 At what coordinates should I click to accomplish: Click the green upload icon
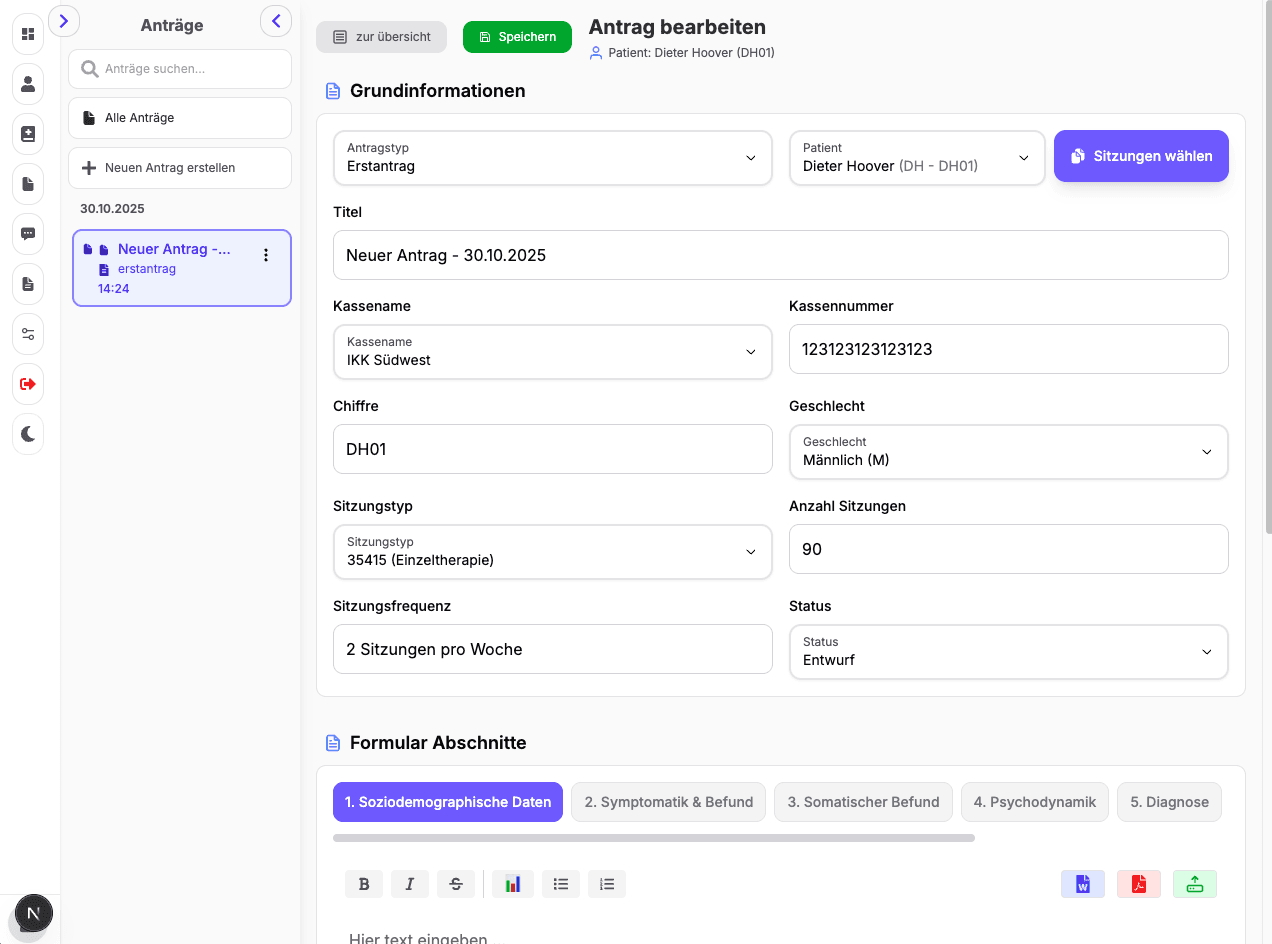(1194, 884)
